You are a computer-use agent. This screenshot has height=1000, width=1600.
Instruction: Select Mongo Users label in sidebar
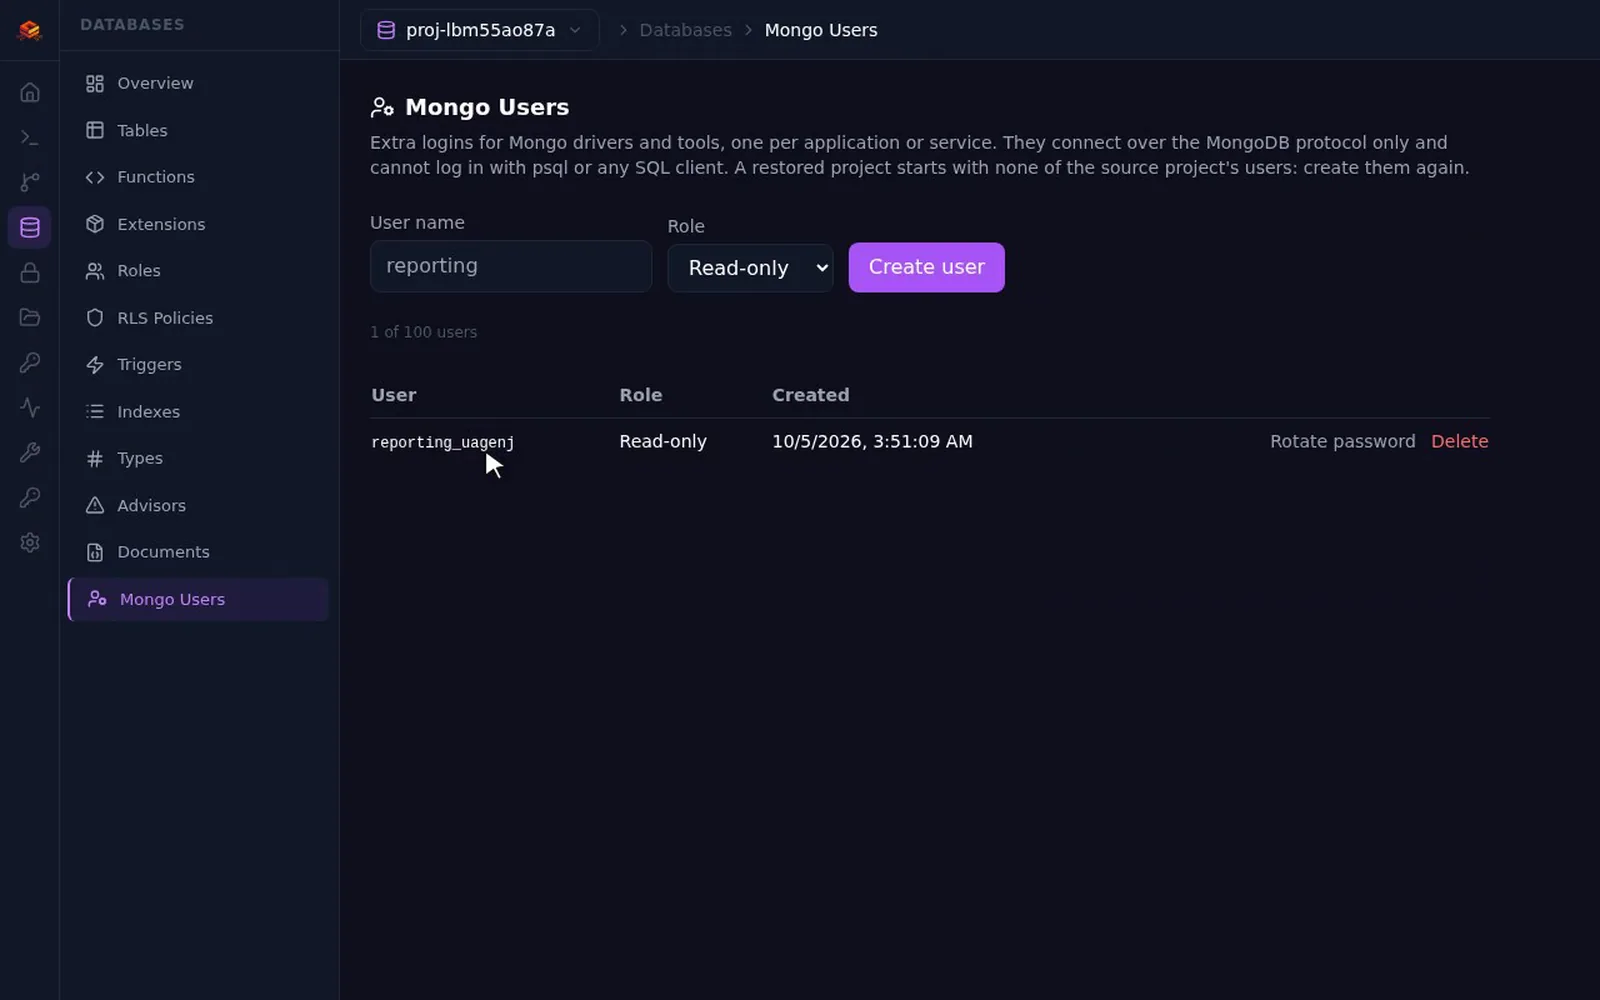pyautogui.click(x=172, y=599)
